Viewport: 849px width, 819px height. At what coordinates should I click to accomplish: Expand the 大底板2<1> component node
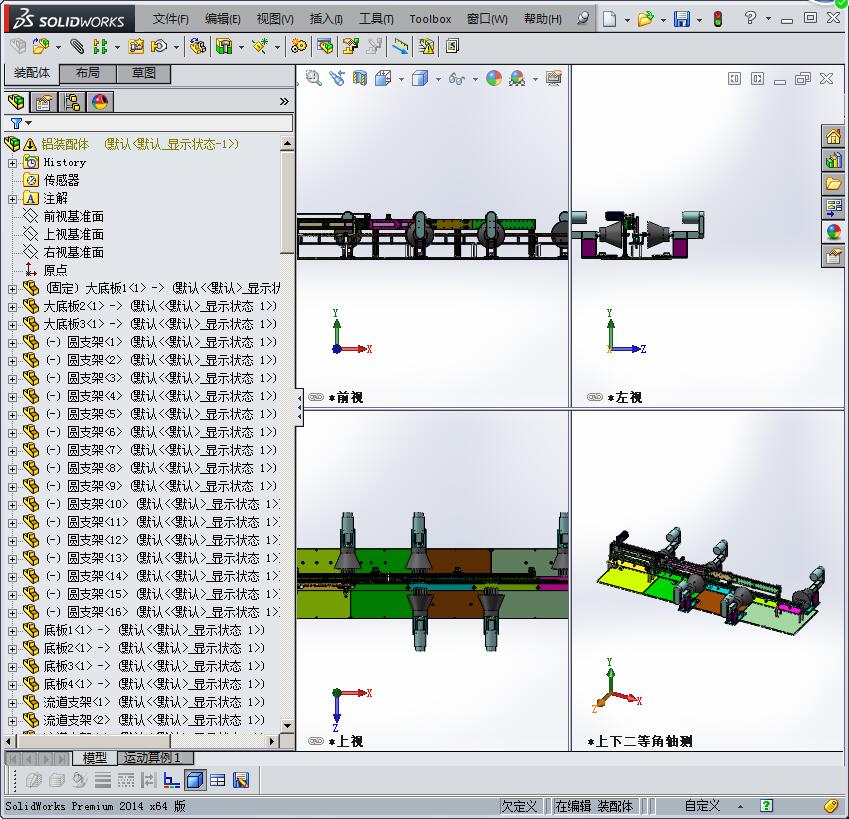[12, 307]
